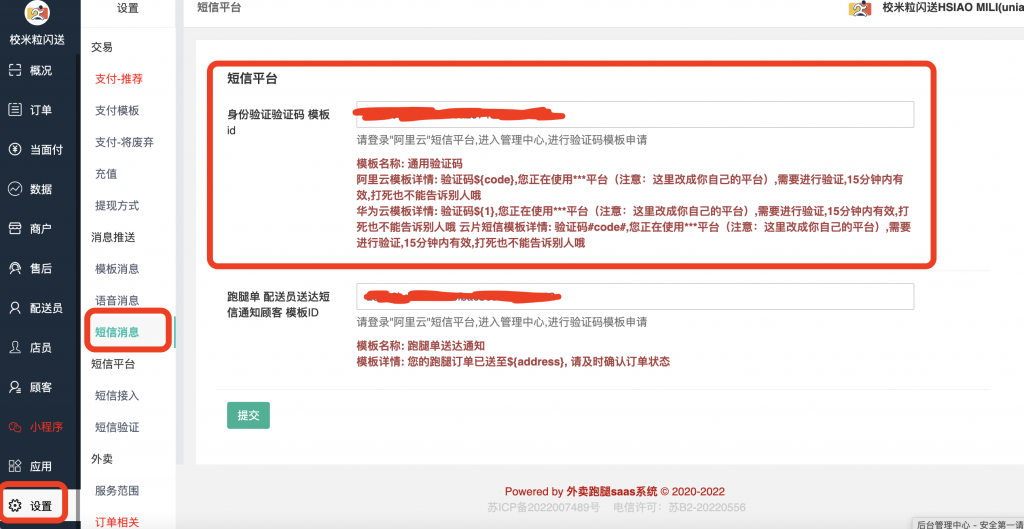Click the 电信许可：苏B2-20220556 footer text
Screen dimensions: 1024x529
679,507
